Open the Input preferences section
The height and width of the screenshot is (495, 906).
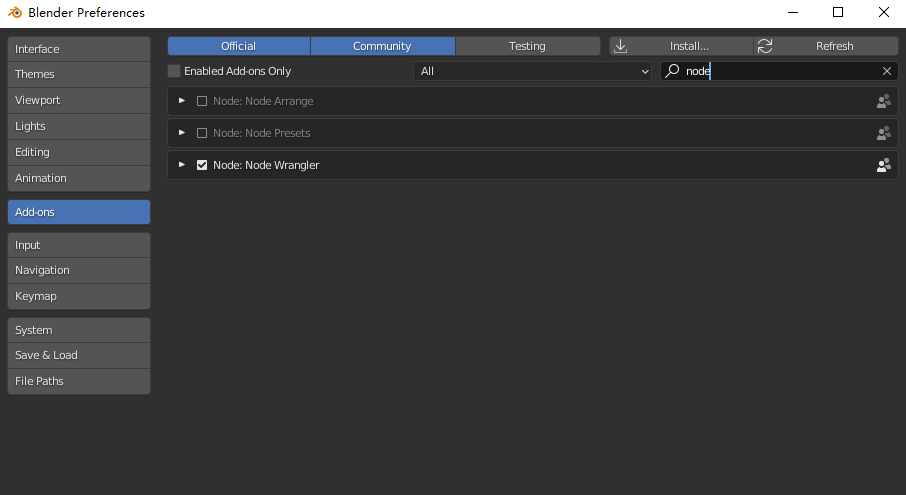pyautogui.click(x=79, y=245)
